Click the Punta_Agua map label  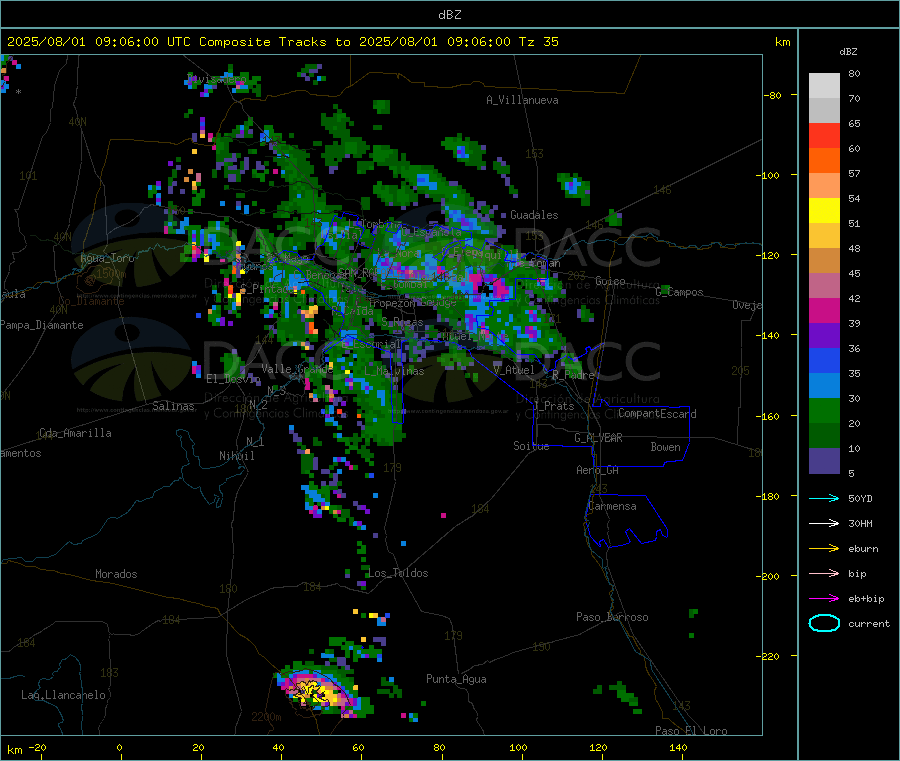coord(456,679)
